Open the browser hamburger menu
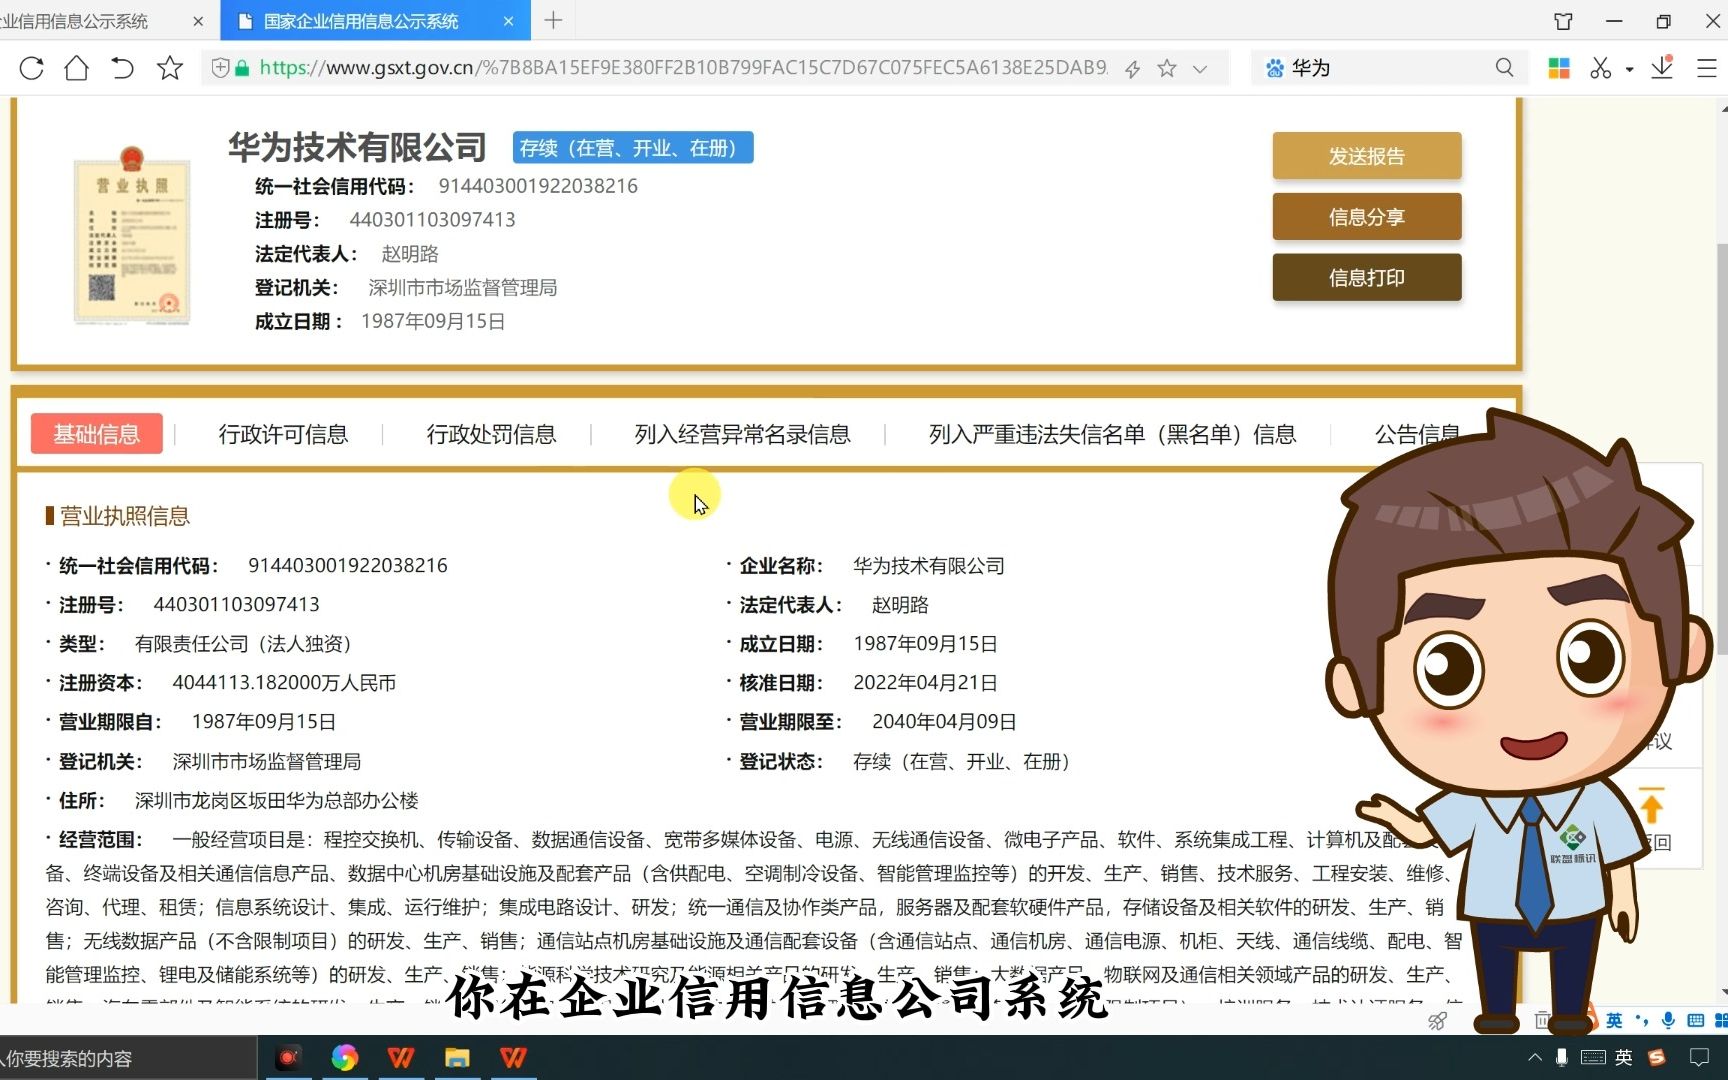The width and height of the screenshot is (1728, 1080). coord(1706,68)
